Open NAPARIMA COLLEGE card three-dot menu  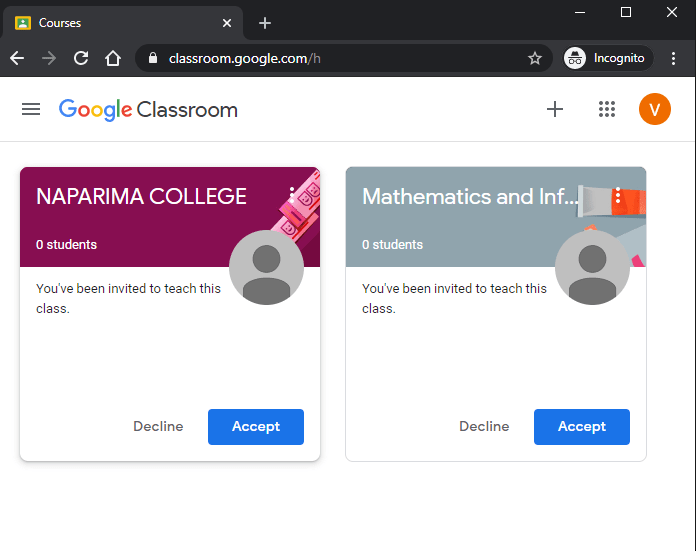coord(292,195)
